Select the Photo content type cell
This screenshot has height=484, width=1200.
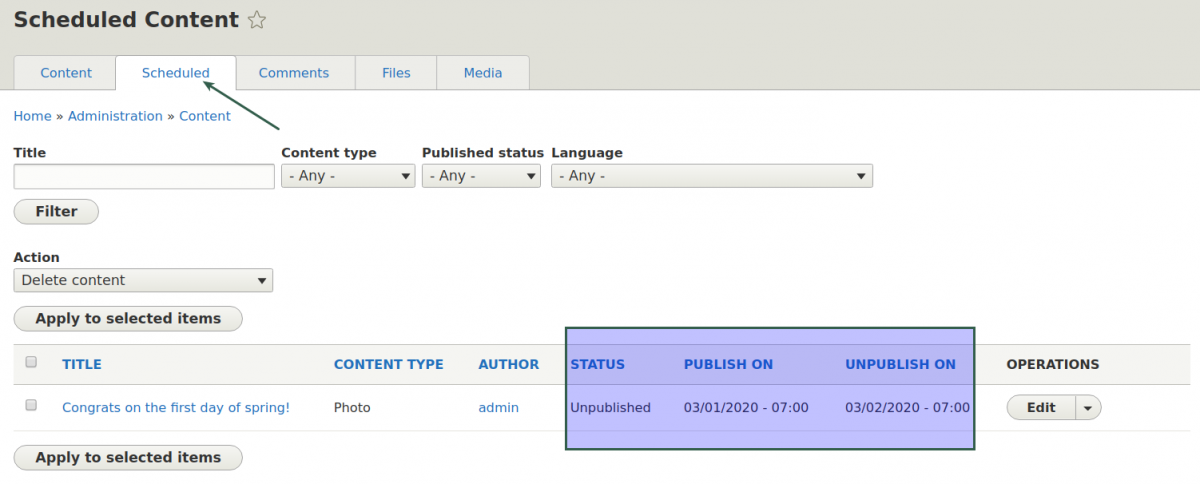tap(352, 407)
